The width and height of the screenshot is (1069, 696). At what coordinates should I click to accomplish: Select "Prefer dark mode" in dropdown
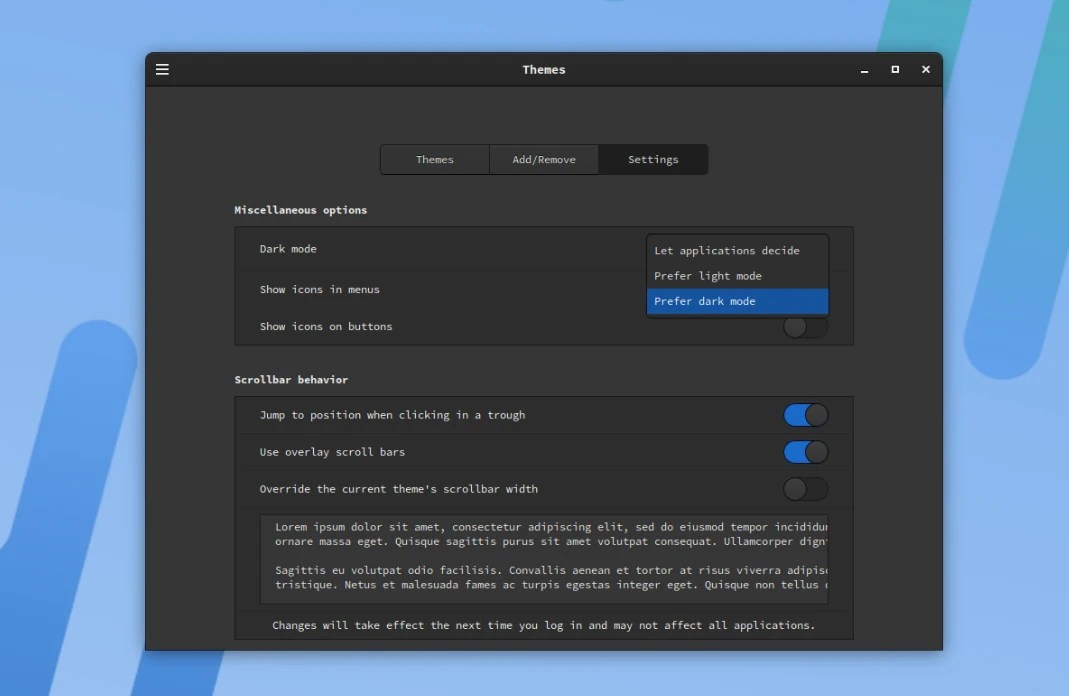tap(738, 301)
